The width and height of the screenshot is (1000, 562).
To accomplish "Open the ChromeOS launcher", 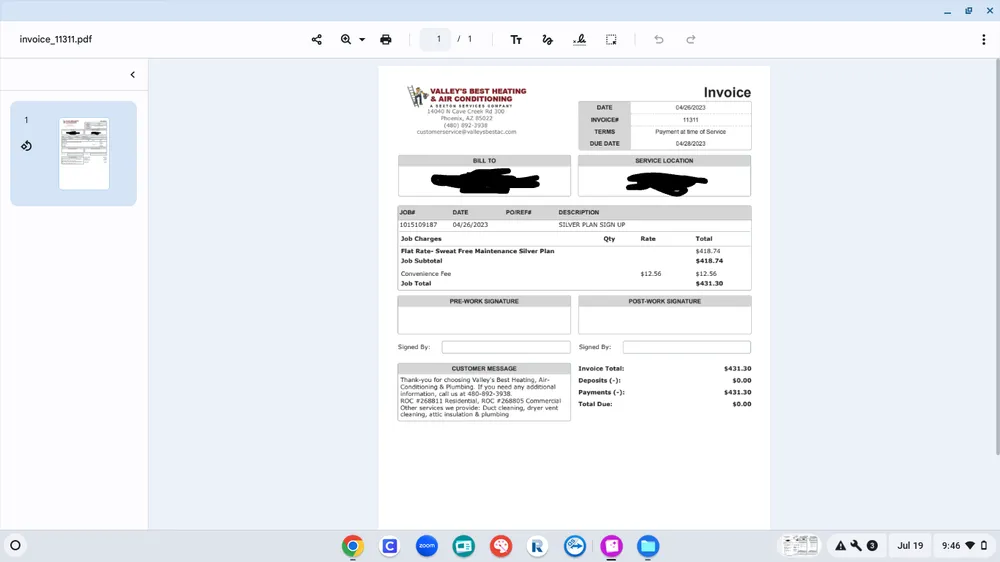I will (x=15, y=546).
